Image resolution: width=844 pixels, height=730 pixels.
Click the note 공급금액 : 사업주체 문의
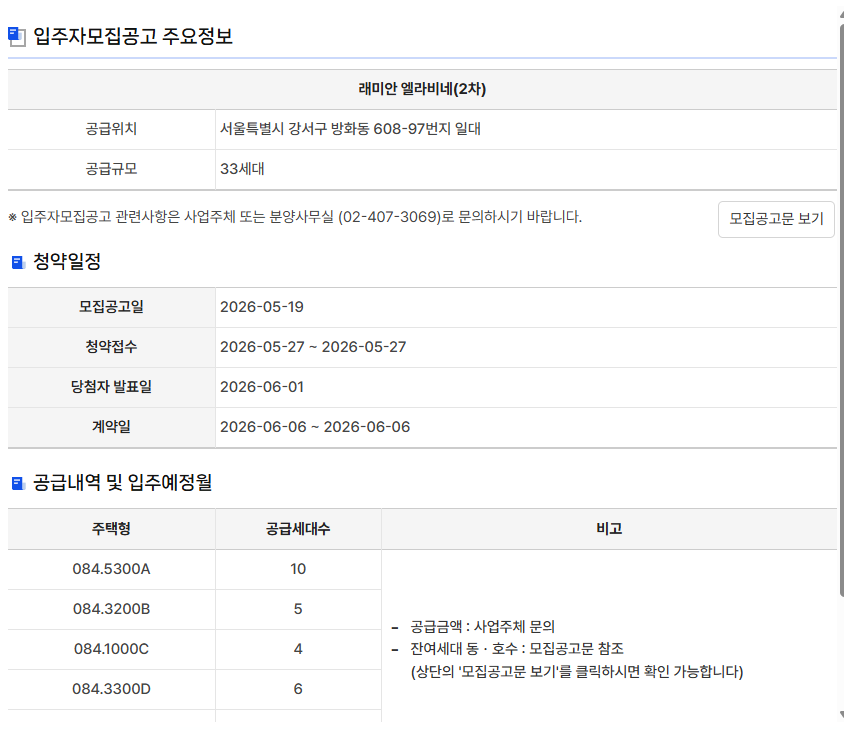(482, 627)
